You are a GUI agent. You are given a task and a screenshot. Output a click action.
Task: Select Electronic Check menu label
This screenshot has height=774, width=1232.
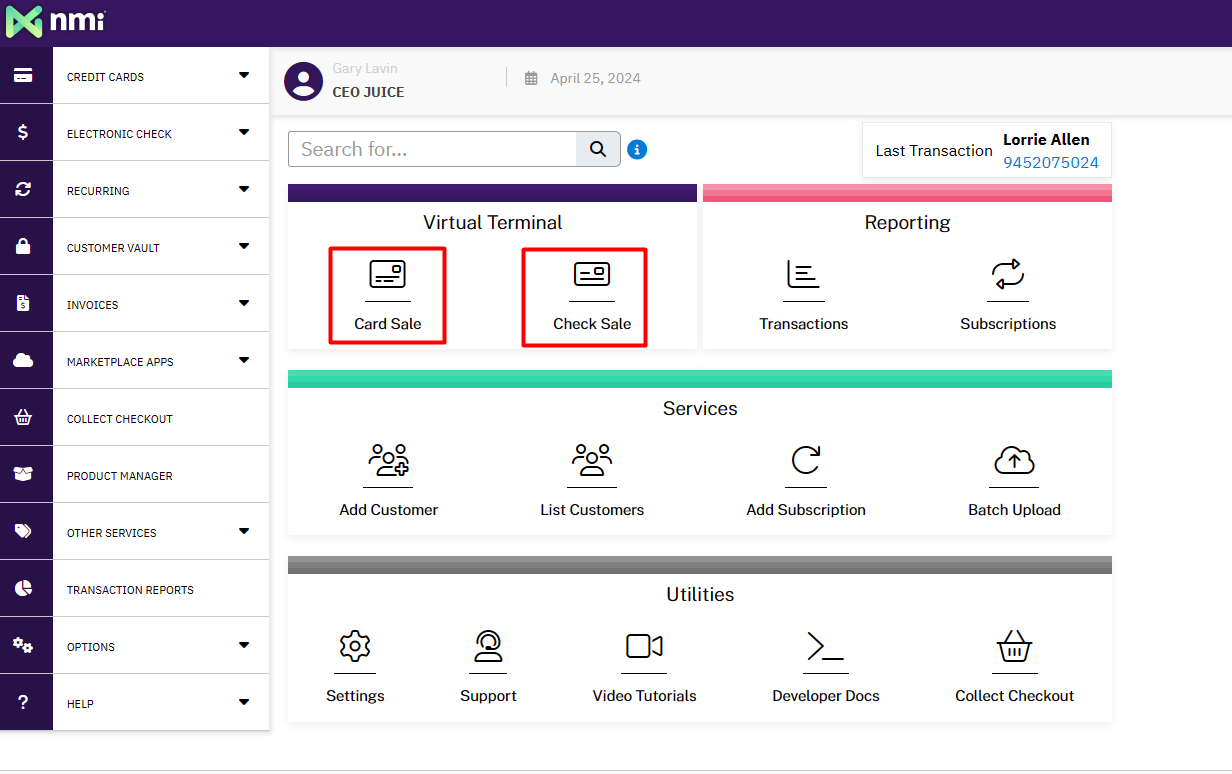(x=119, y=134)
